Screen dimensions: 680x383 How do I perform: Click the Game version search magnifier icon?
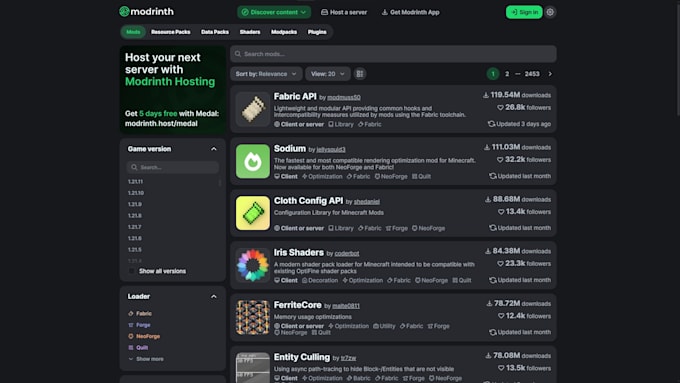(134, 167)
